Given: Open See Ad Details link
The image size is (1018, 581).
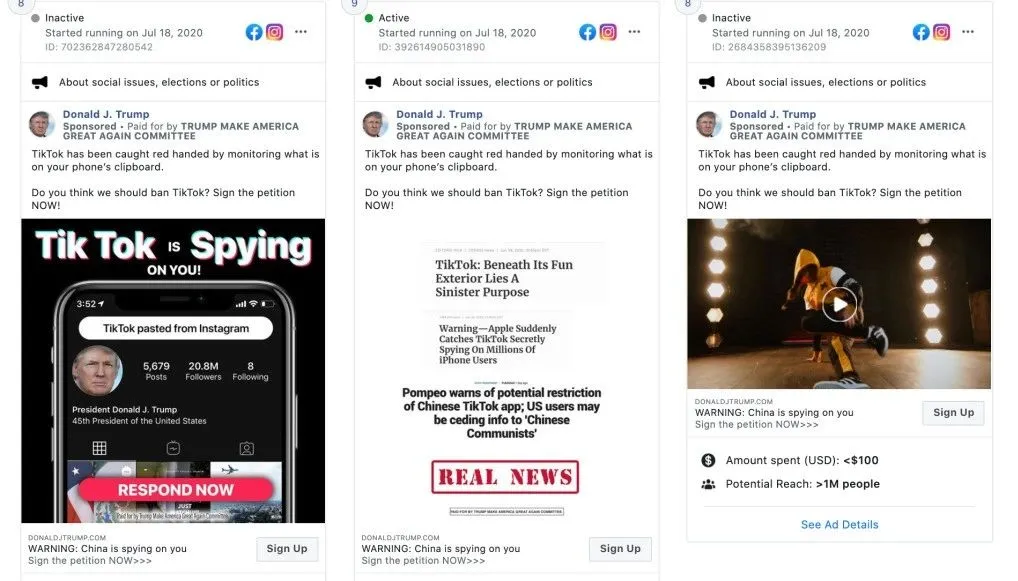Looking at the screenshot, I should coord(839,525).
